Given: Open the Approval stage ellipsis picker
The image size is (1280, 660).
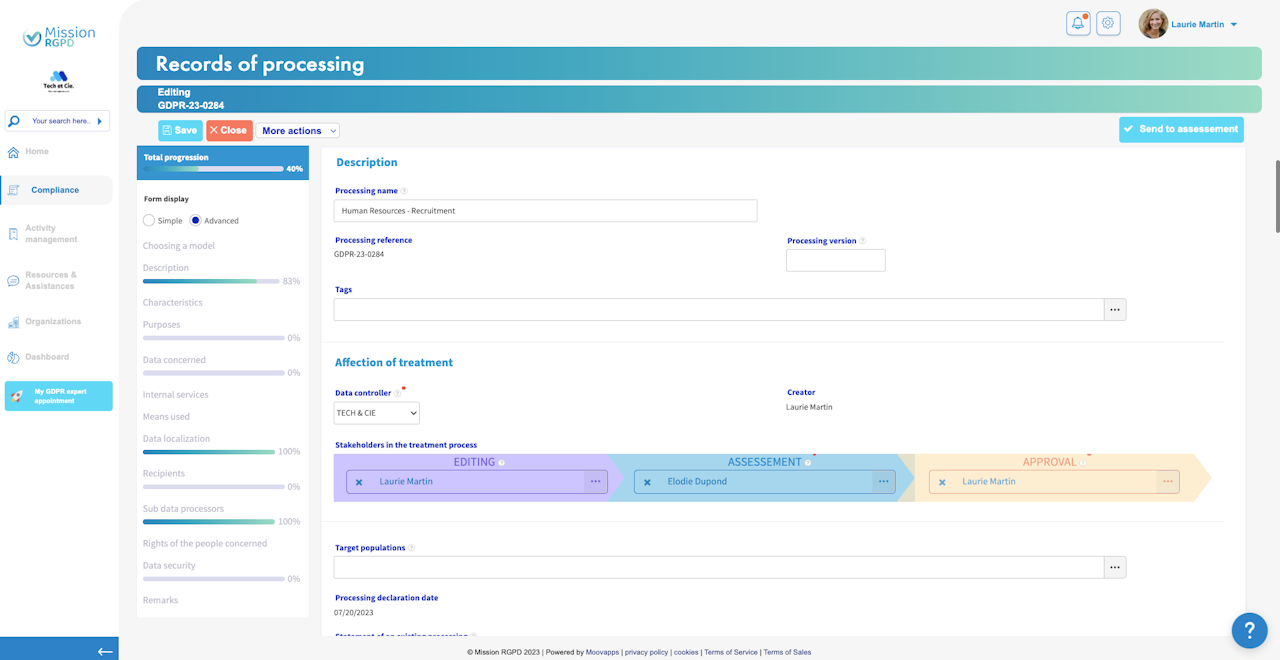Looking at the screenshot, I should click(x=1167, y=482).
